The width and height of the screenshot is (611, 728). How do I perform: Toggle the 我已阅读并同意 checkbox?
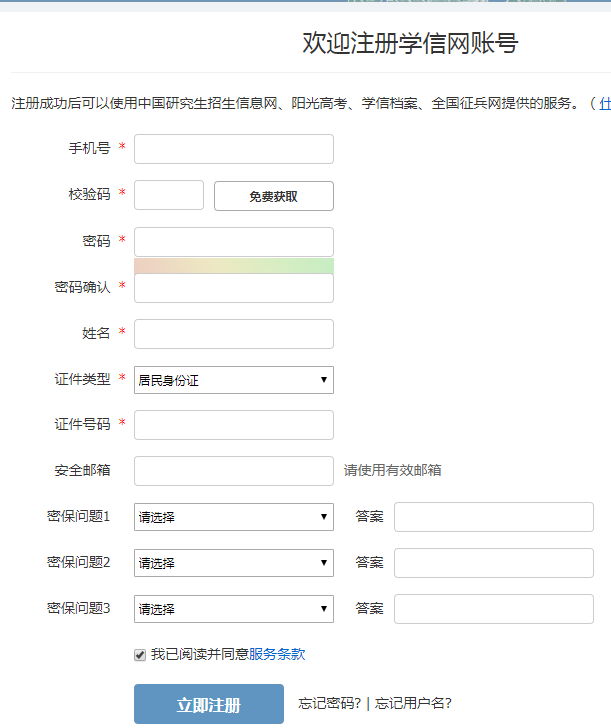(x=140, y=655)
